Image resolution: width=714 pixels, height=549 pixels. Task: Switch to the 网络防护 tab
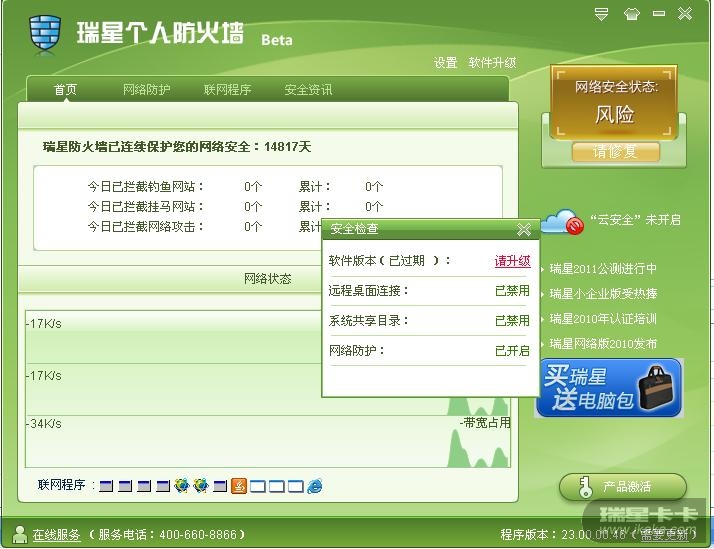[147, 89]
